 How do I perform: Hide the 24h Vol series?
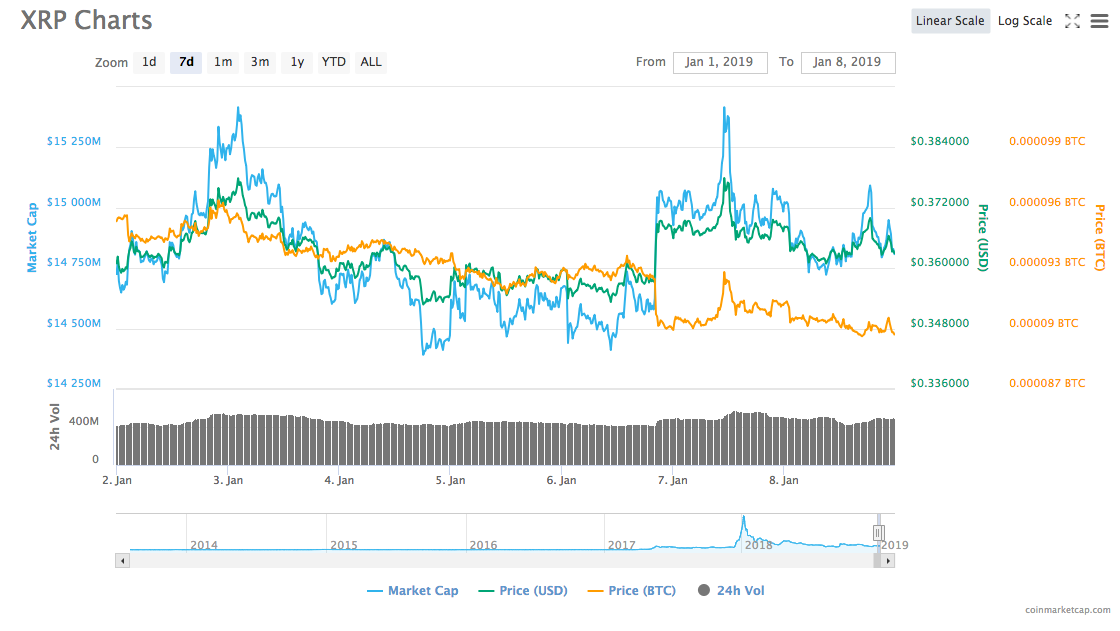739,590
